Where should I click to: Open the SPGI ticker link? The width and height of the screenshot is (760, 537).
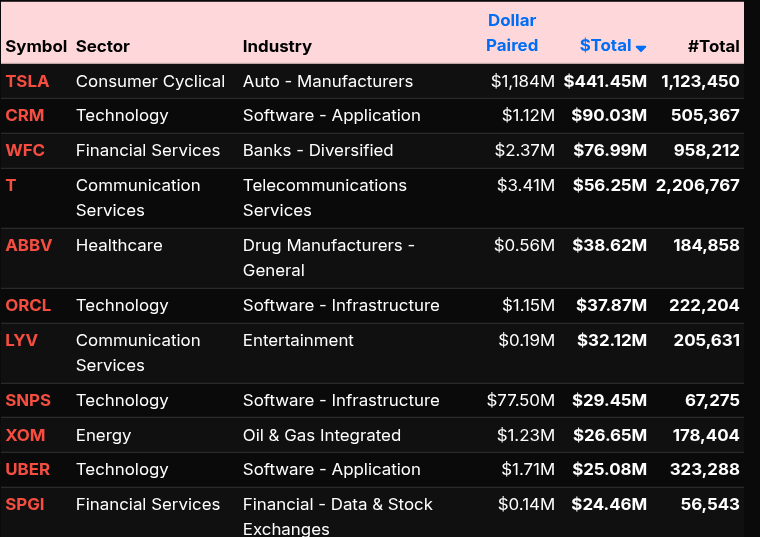point(25,504)
